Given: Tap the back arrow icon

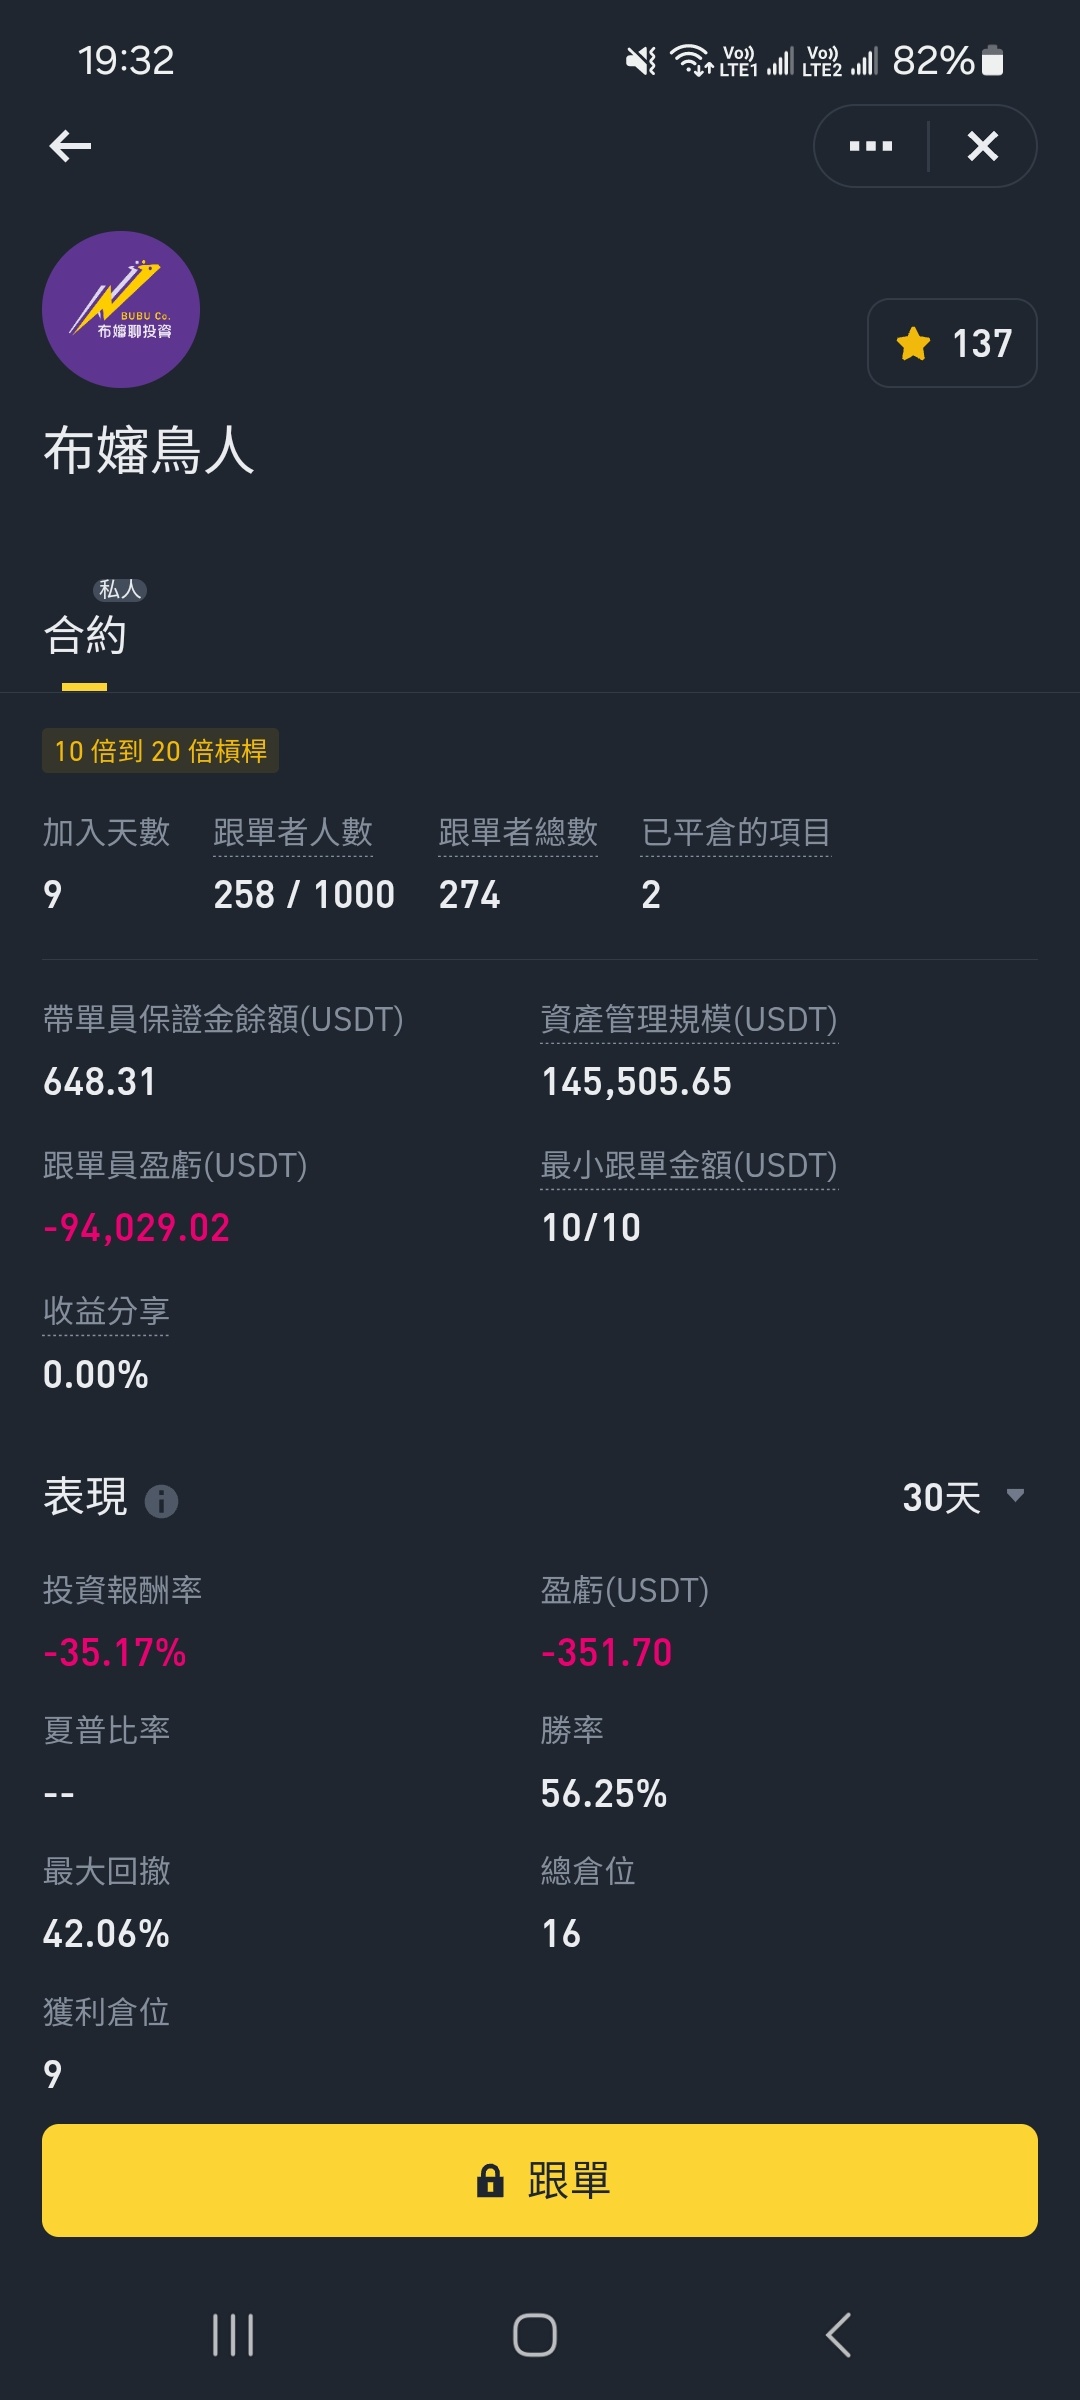Looking at the screenshot, I should [70, 146].
